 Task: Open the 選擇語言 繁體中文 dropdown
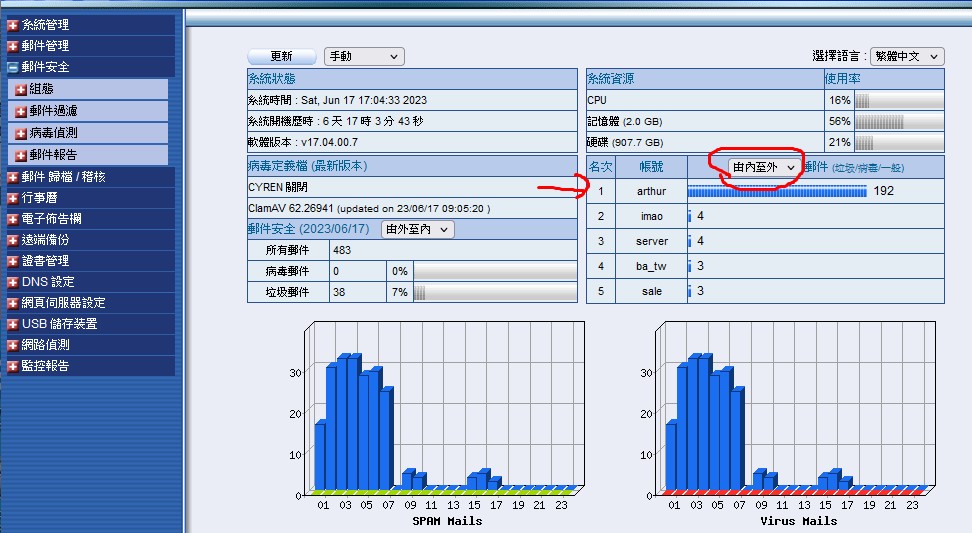(x=907, y=57)
